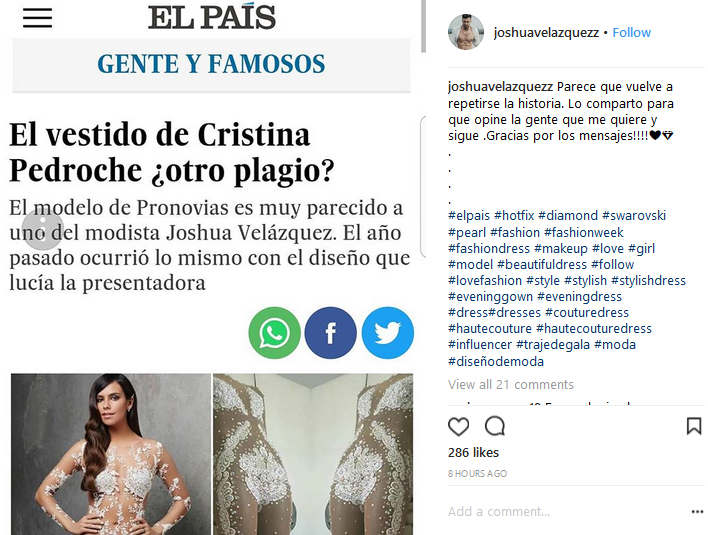Follow joshuavelazquezz
Screen dimensions: 708x535
[631, 33]
